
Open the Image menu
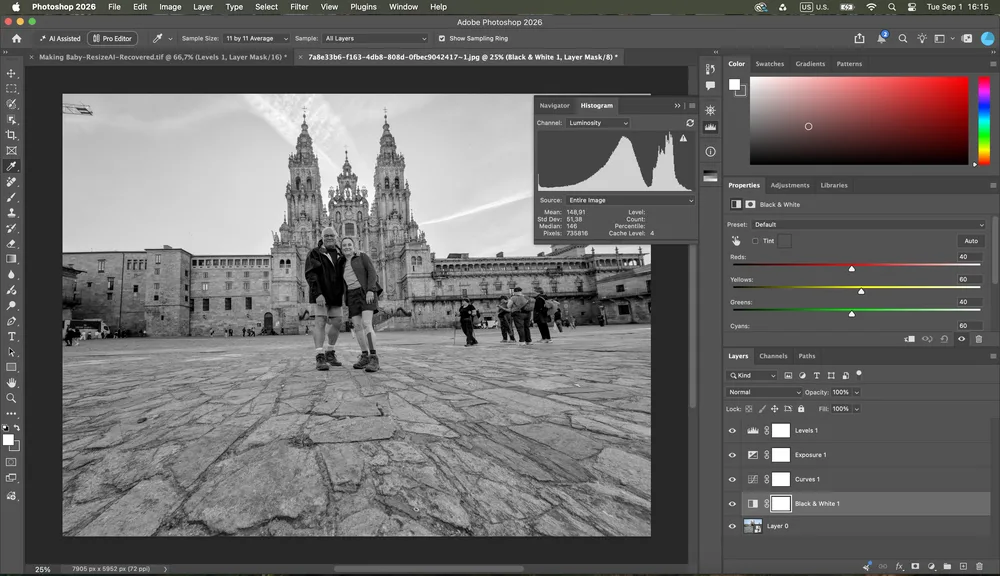[170, 7]
